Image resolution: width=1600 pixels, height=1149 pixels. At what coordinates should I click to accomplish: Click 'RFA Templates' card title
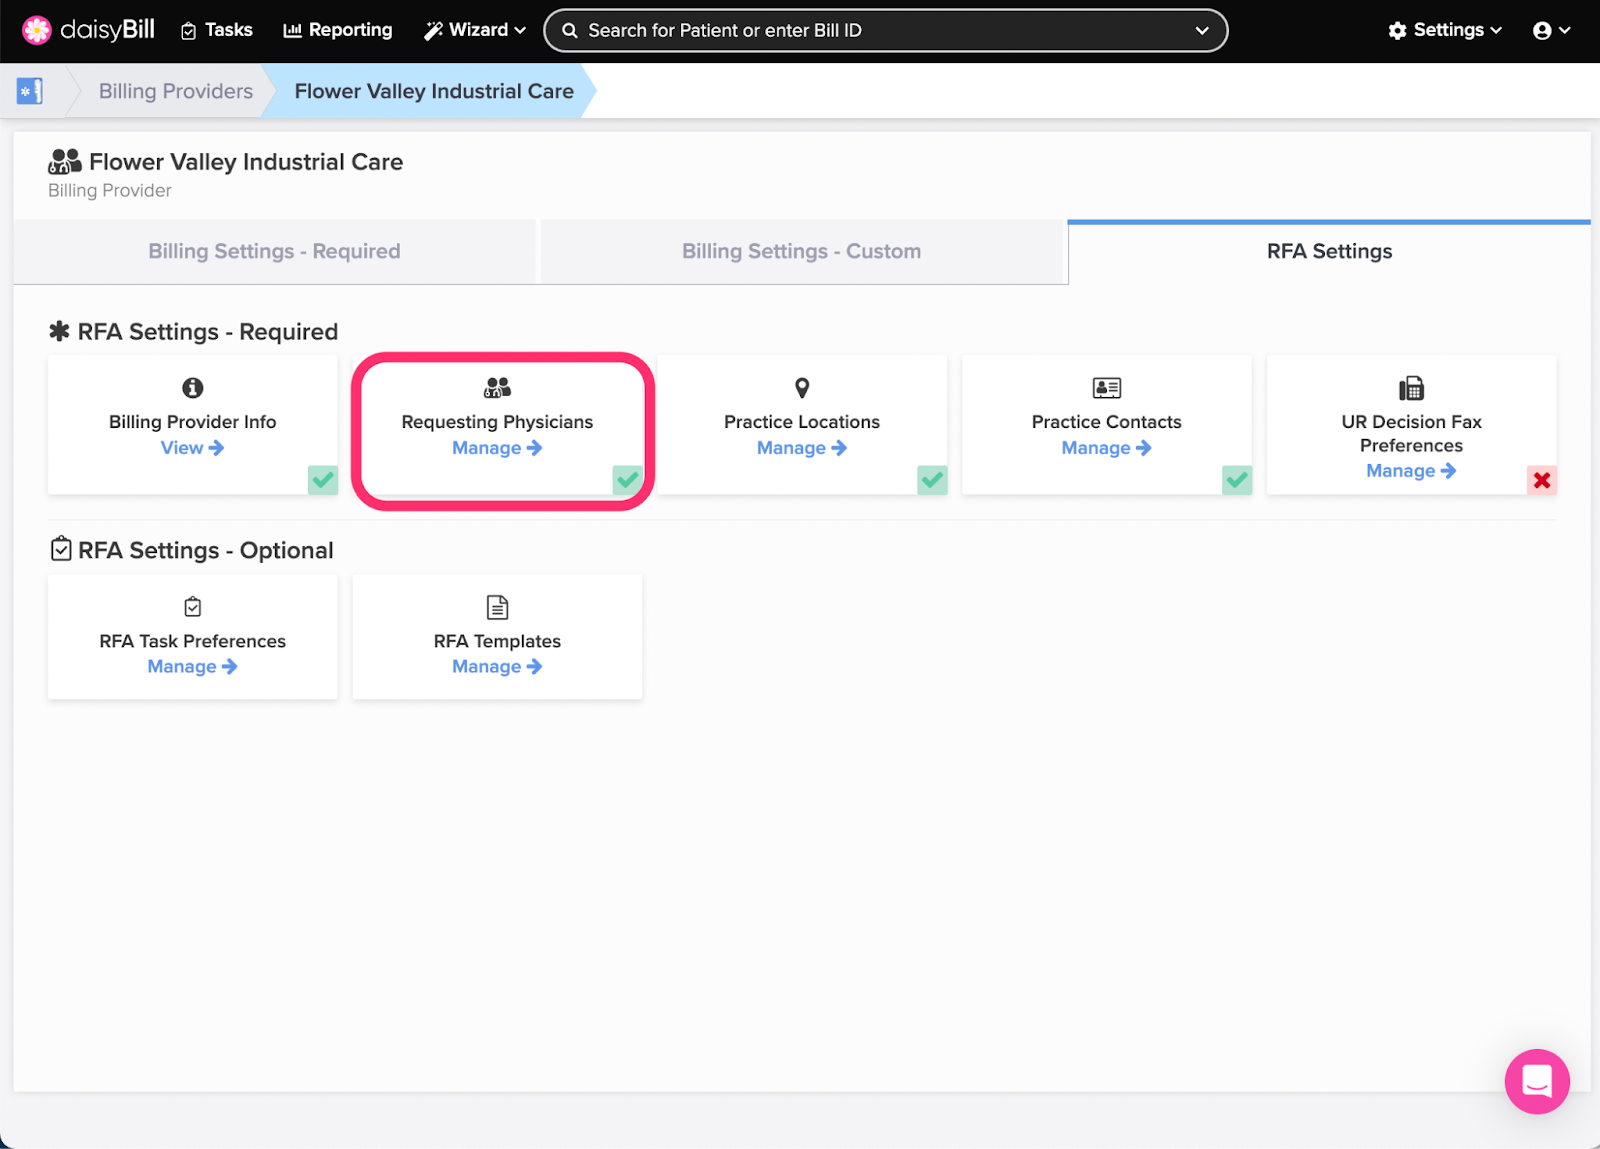(x=497, y=641)
